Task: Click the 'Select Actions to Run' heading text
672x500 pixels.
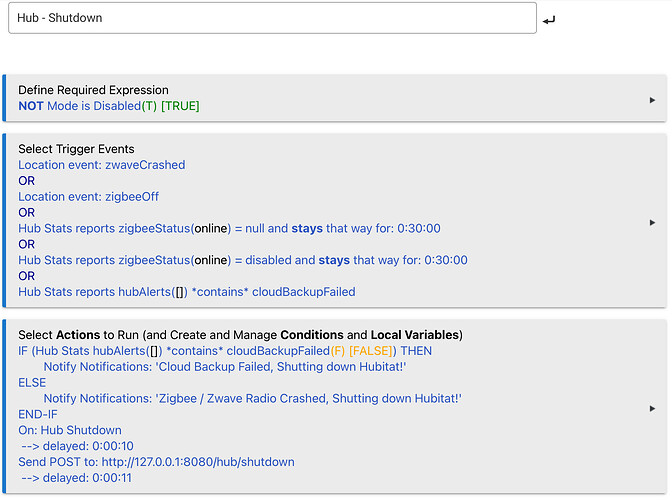Action: coord(240,335)
